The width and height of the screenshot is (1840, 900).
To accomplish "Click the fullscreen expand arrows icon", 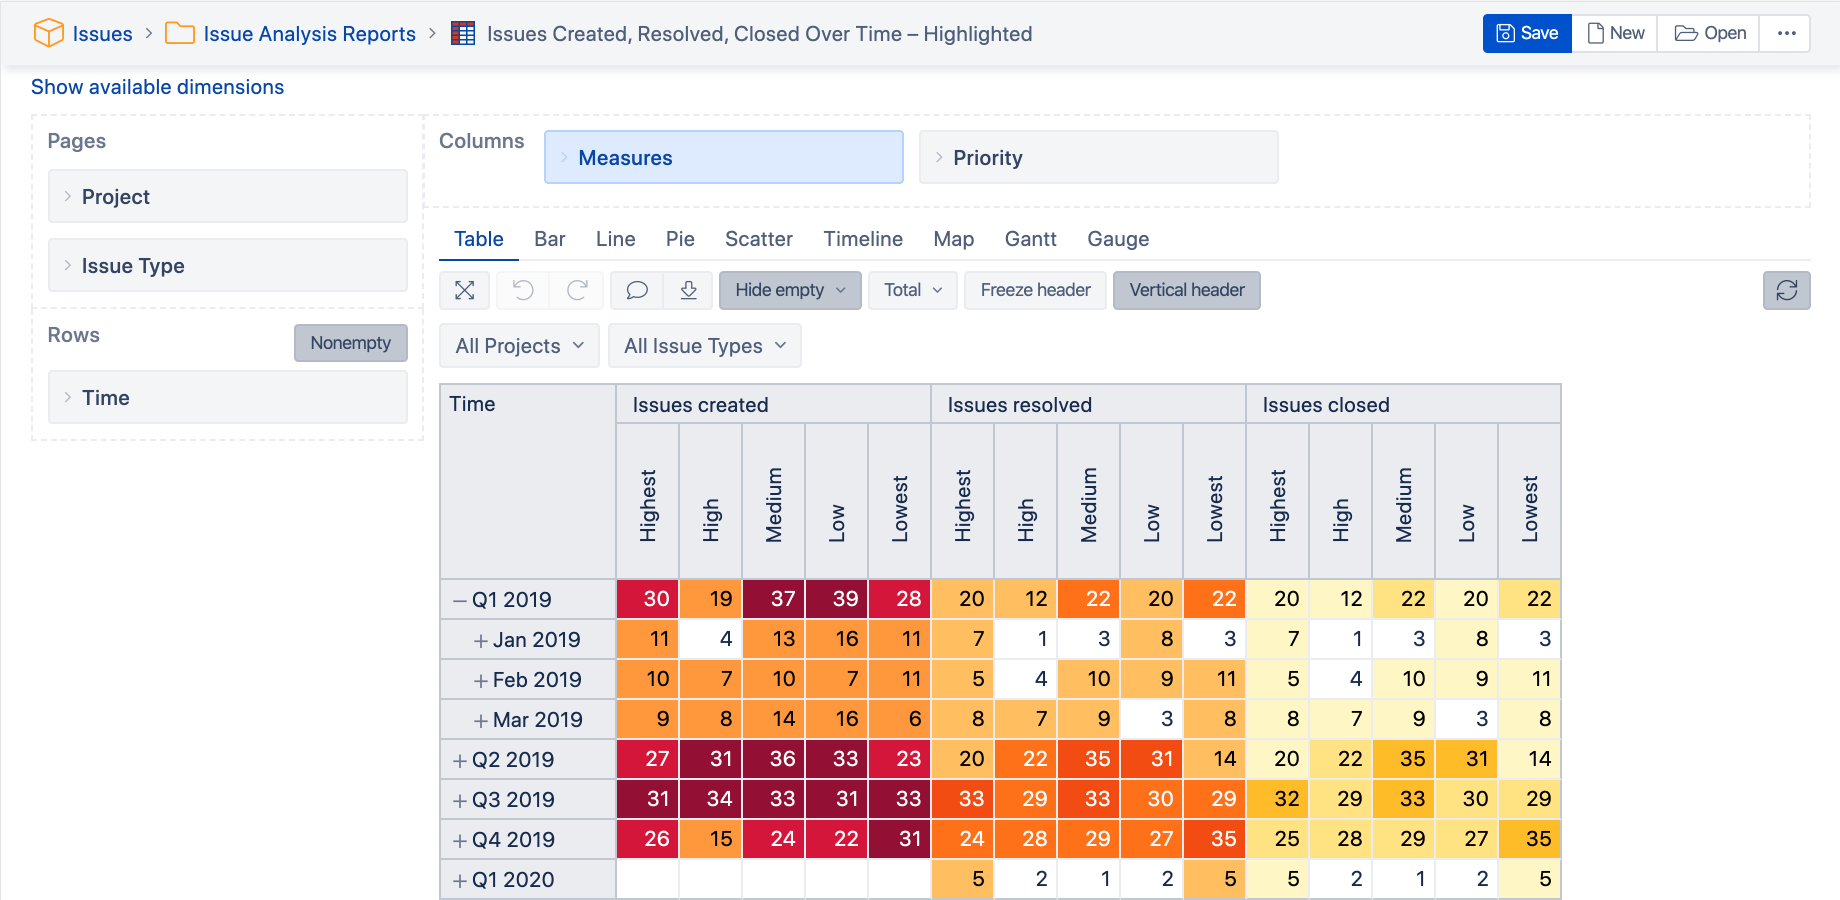I will [x=464, y=290].
